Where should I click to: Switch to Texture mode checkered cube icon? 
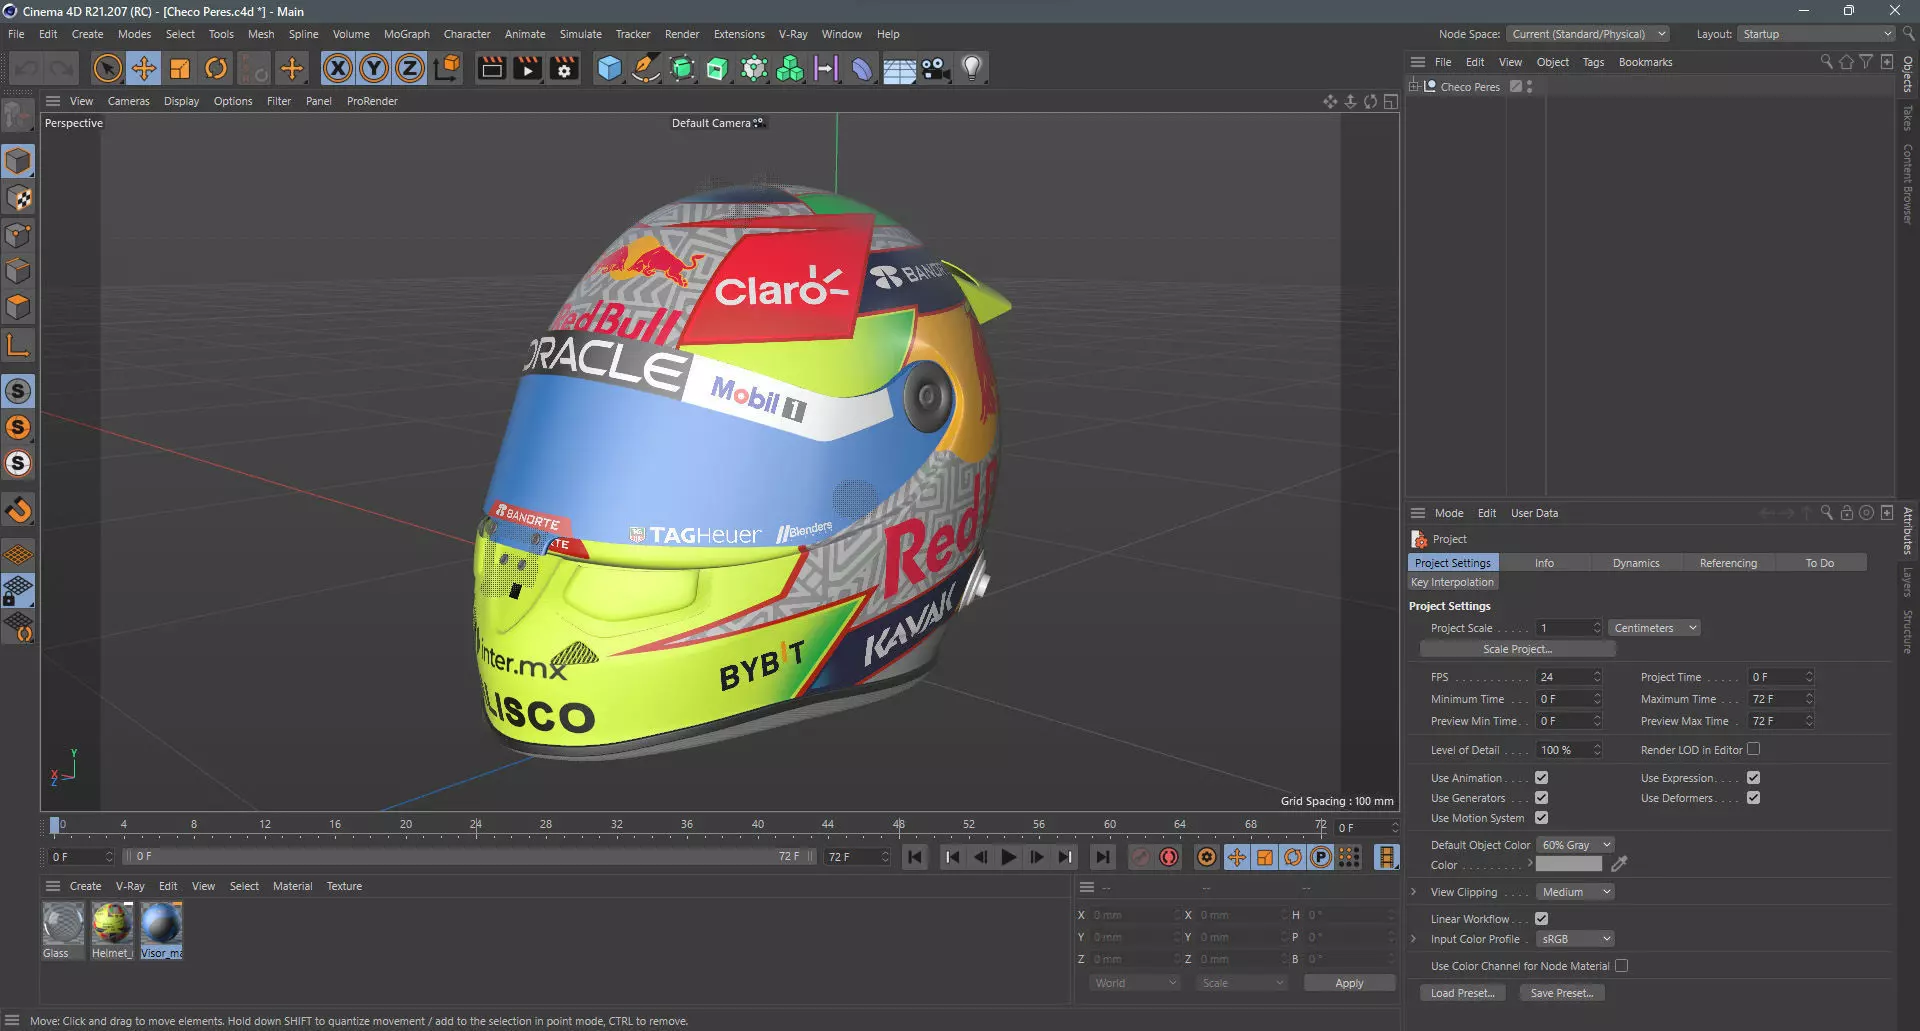[x=18, y=198]
